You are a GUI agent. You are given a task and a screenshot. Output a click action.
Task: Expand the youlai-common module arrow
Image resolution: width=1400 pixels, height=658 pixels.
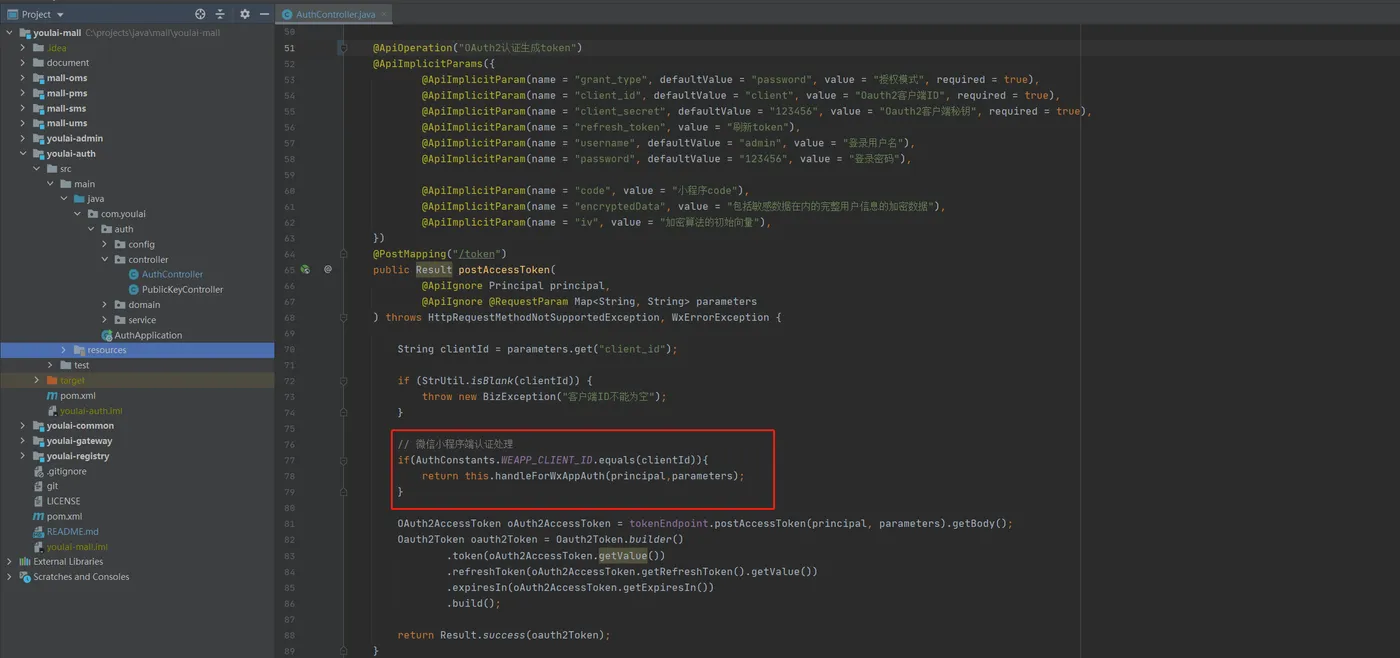(23, 426)
